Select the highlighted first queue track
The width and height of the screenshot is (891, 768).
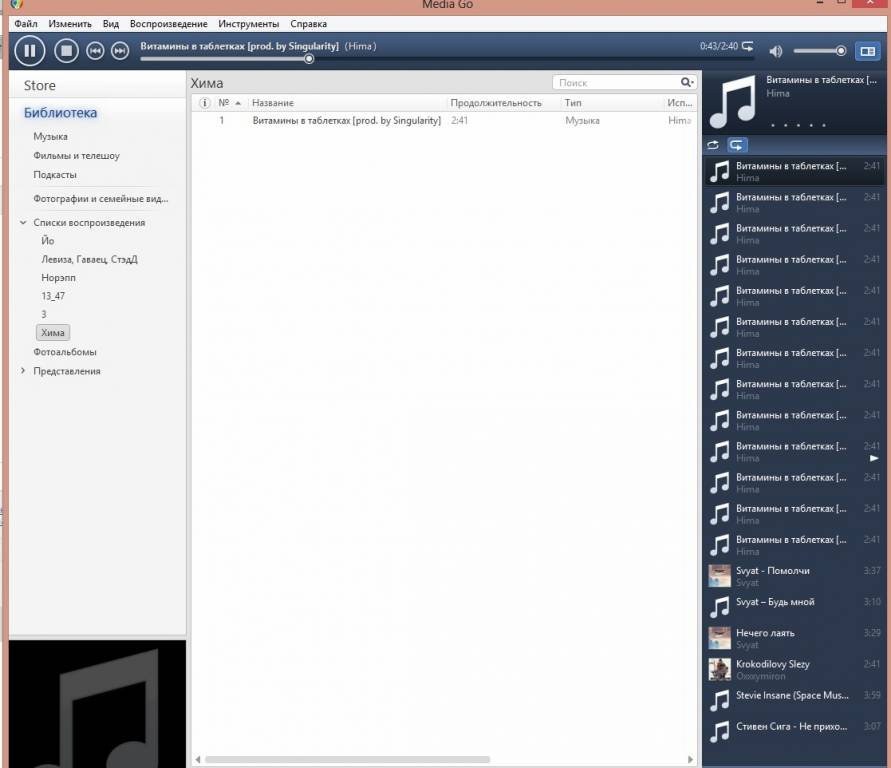(794, 171)
